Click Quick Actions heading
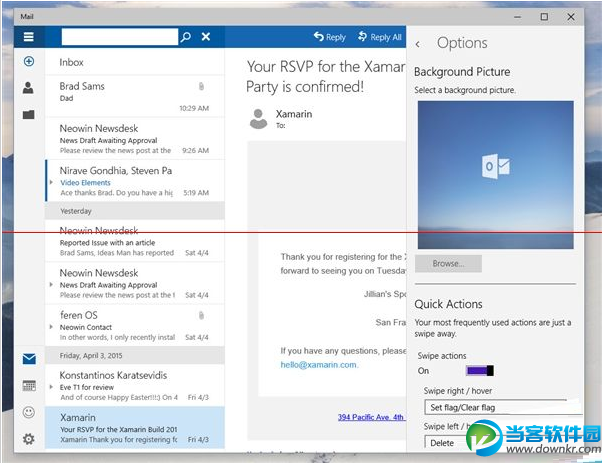This screenshot has height=463, width=602. click(448, 304)
